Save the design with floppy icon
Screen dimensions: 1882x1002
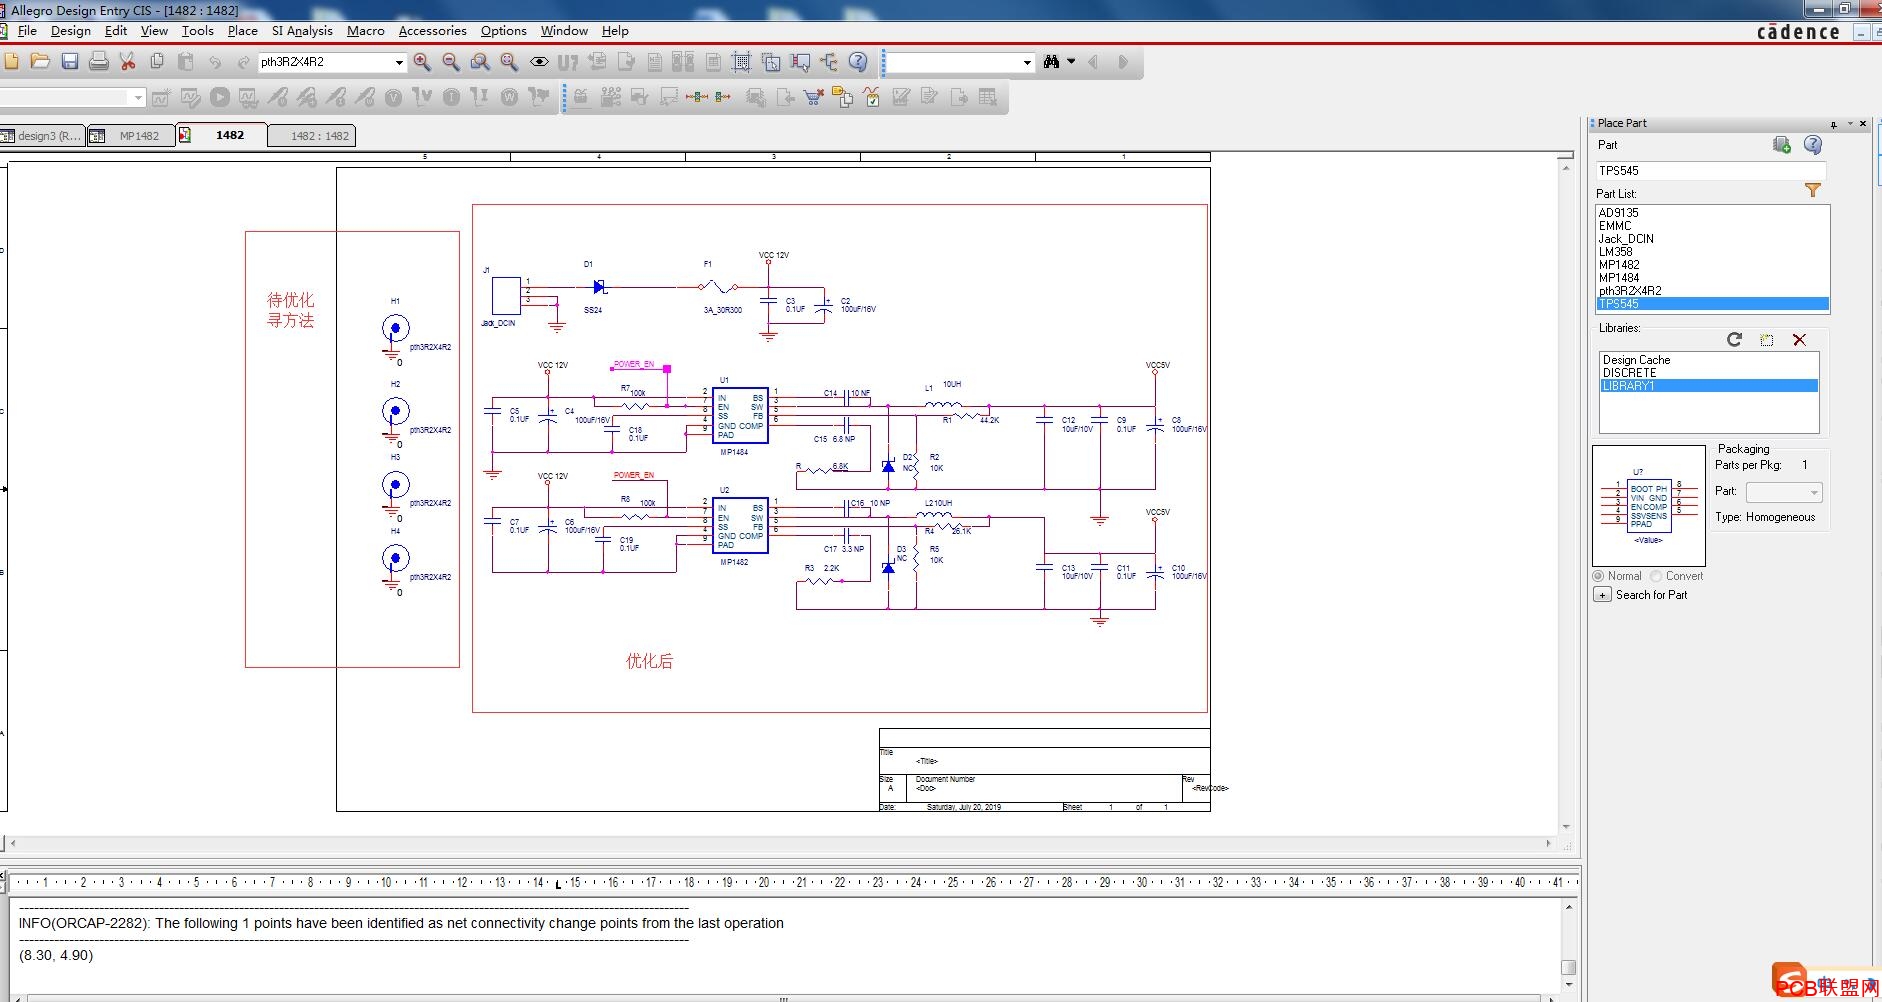click(x=70, y=62)
